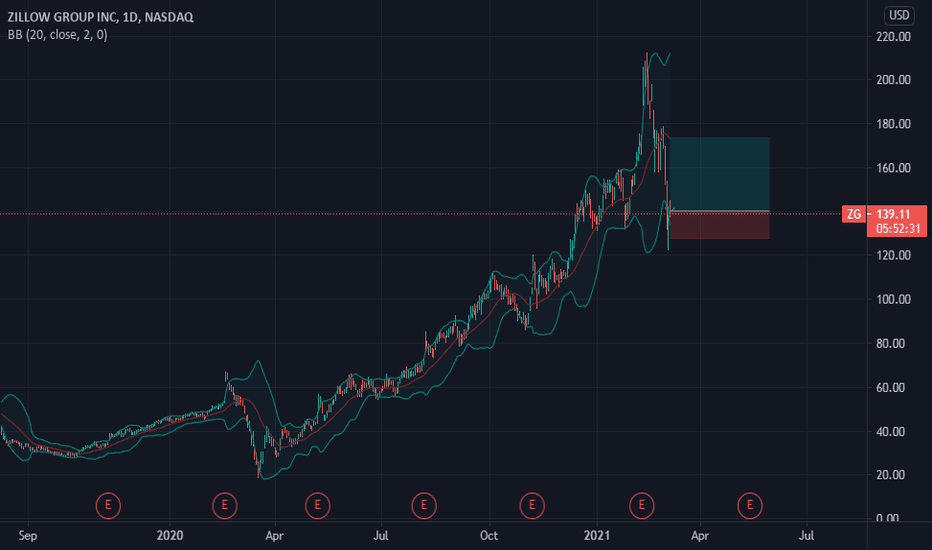Viewport: 932px width, 550px height.
Task: Click the first Jul label on time axis
Action: [x=381, y=536]
